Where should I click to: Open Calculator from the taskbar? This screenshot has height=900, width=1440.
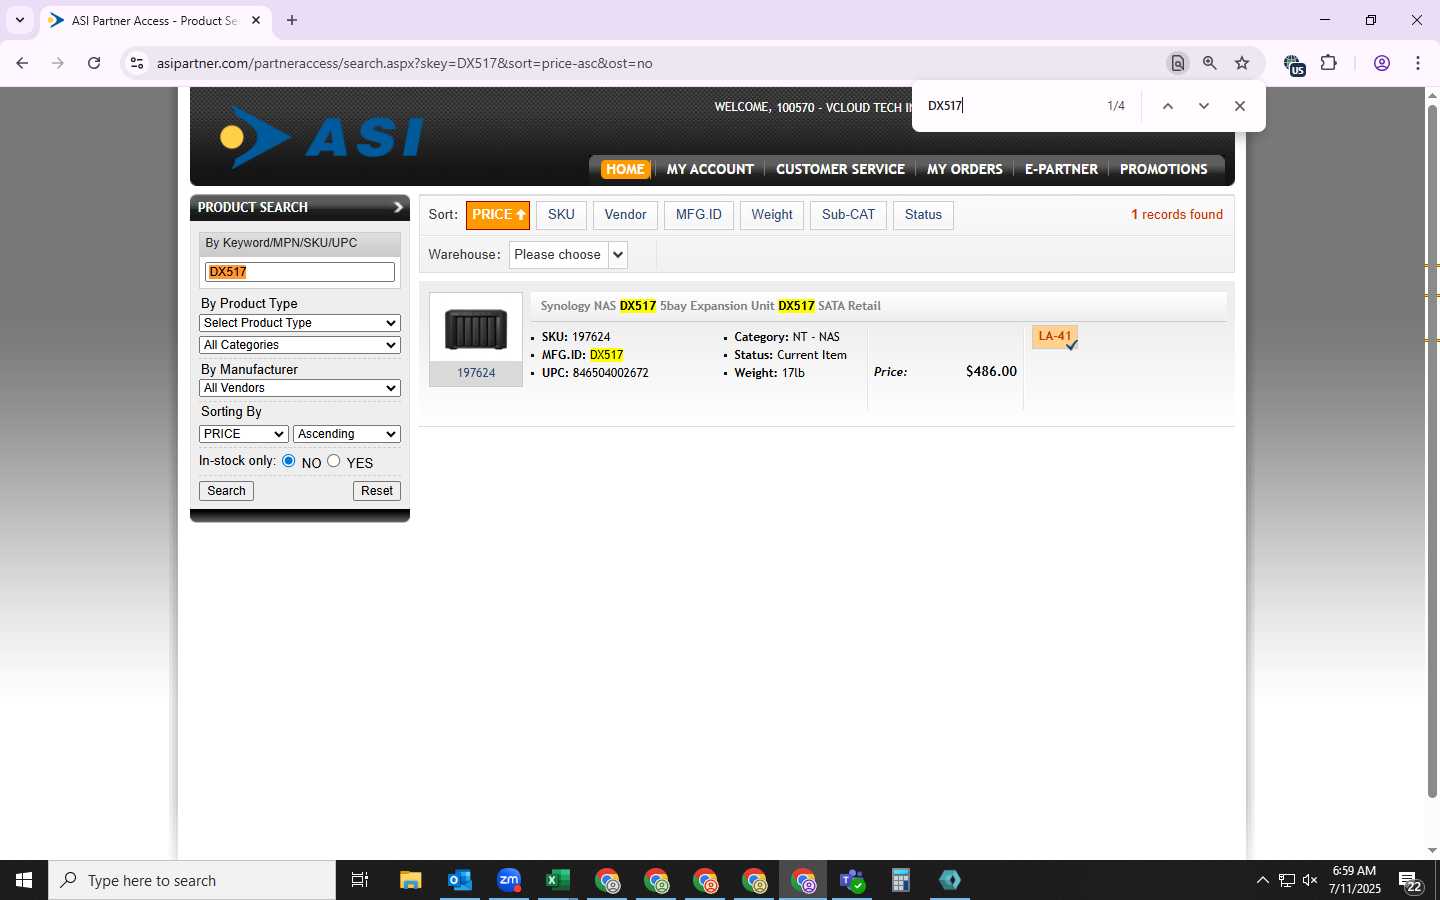click(x=901, y=880)
